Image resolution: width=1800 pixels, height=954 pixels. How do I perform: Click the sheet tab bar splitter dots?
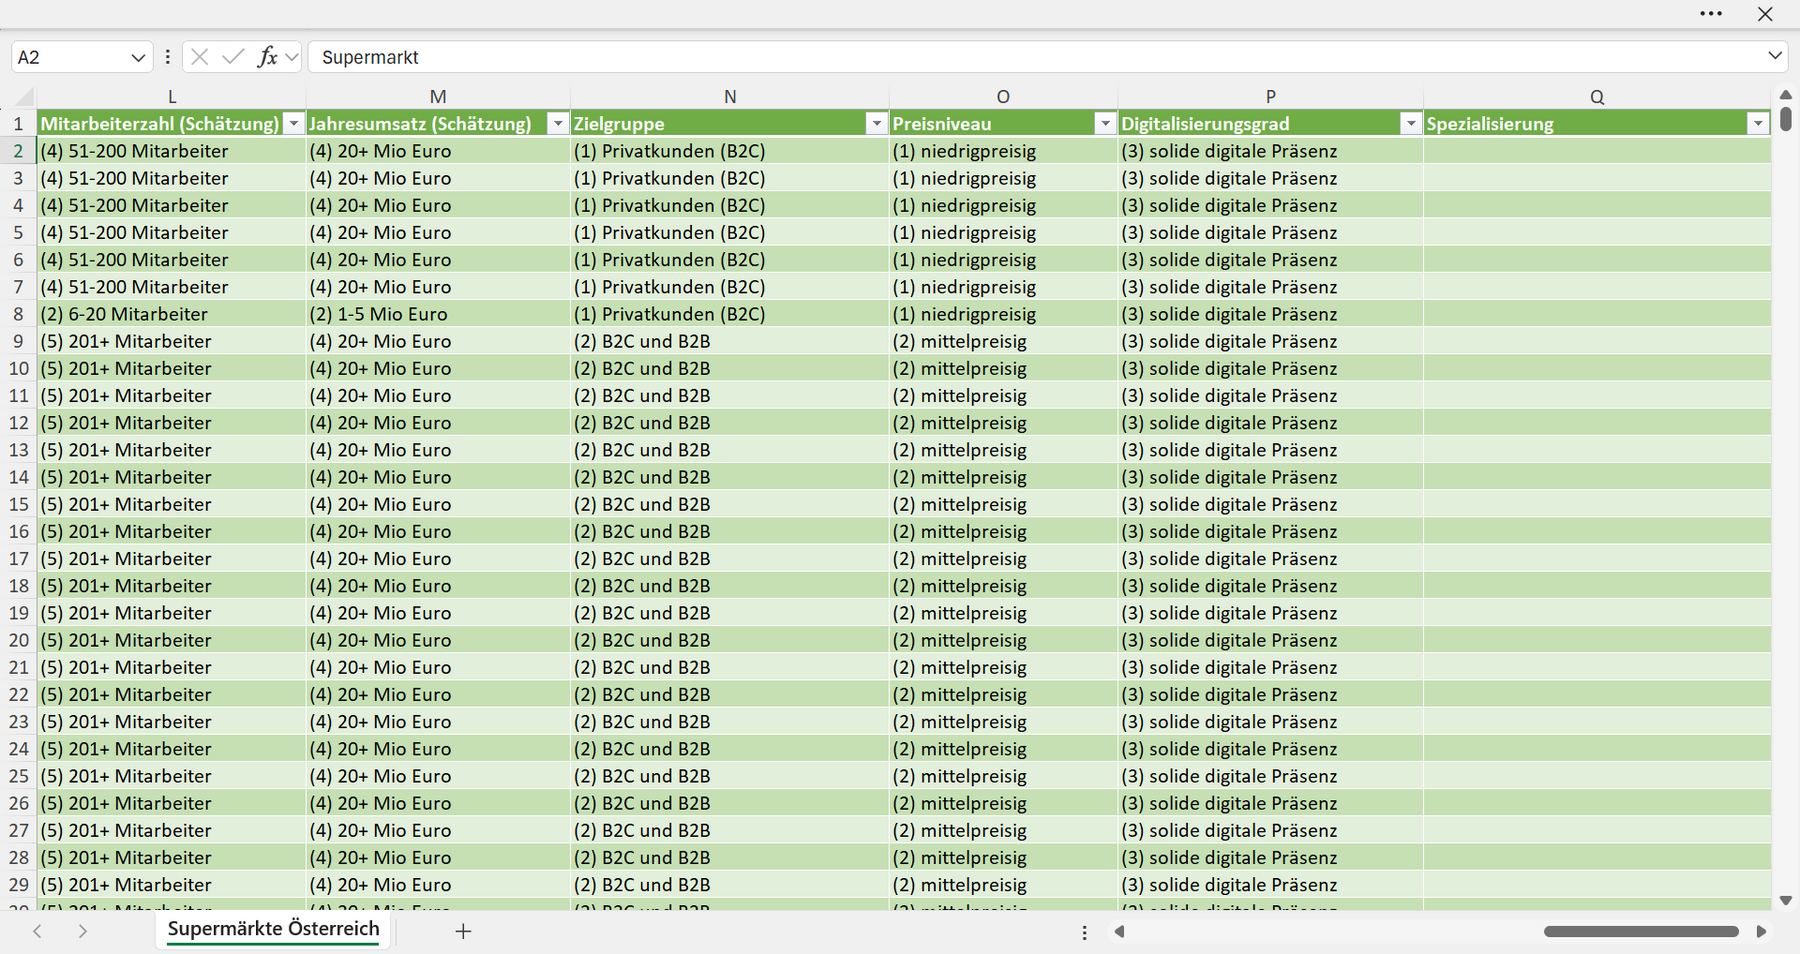[1084, 932]
